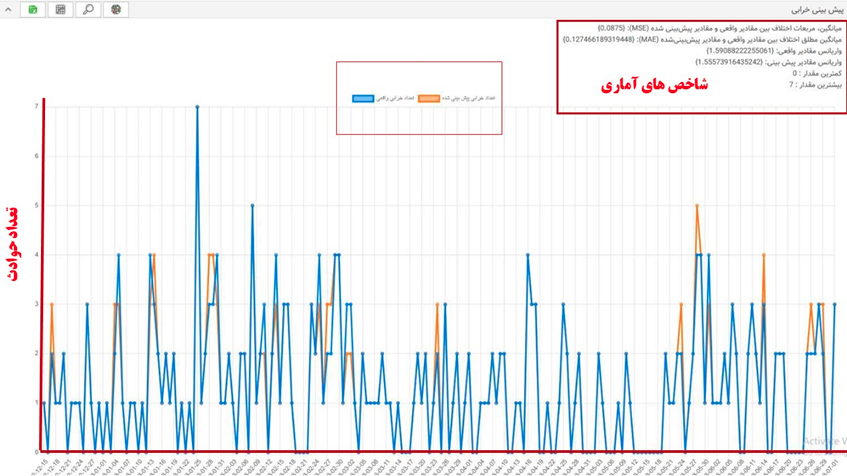Click the MAE statistic value line
This screenshot has height=476, width=847.
702,39
